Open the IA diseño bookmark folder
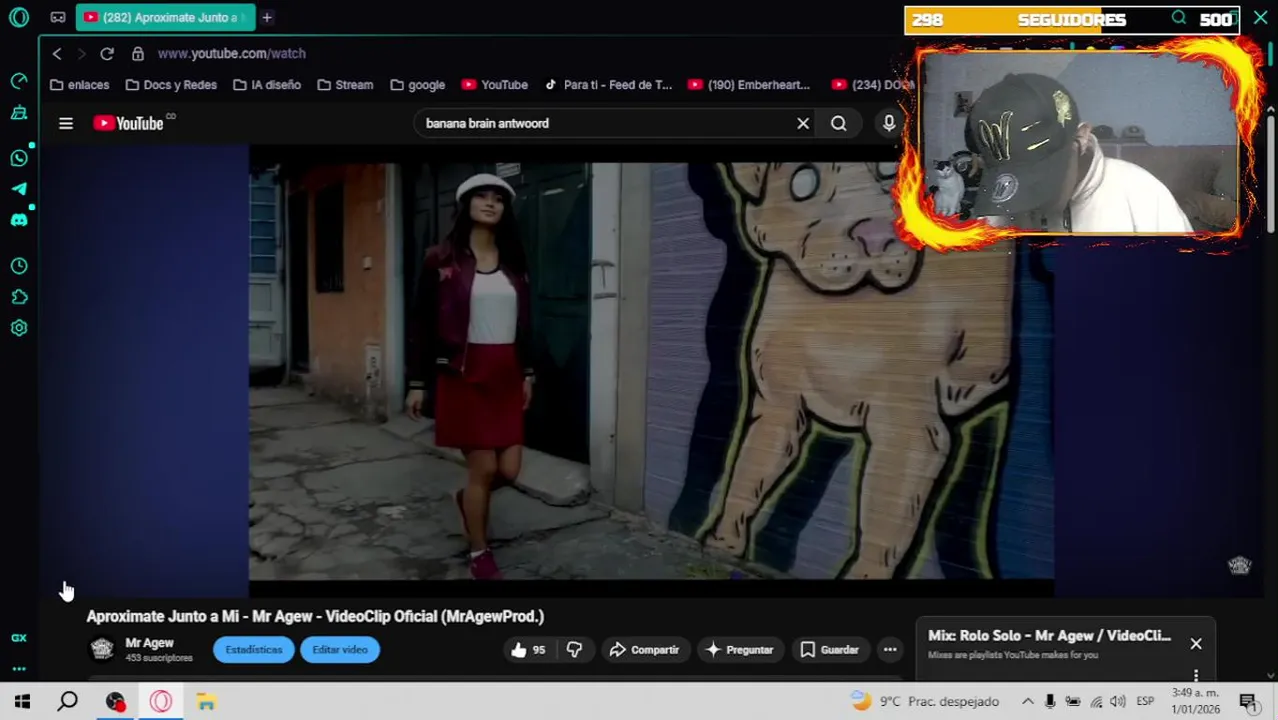Image resolution: width=1278 pixels, height=720 pixels. click(x=267, y=85)
